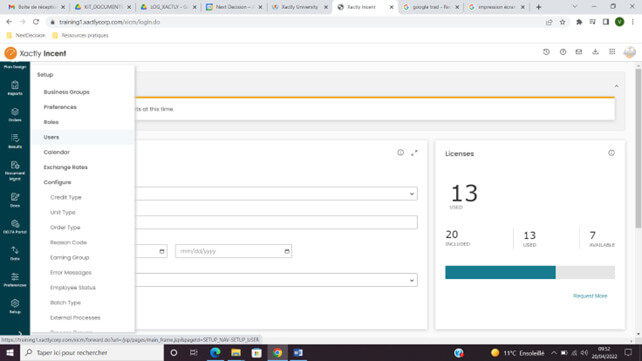642x361 pixels.
Task: Expand the sidebar with bottom arrow
Action: 20,333
